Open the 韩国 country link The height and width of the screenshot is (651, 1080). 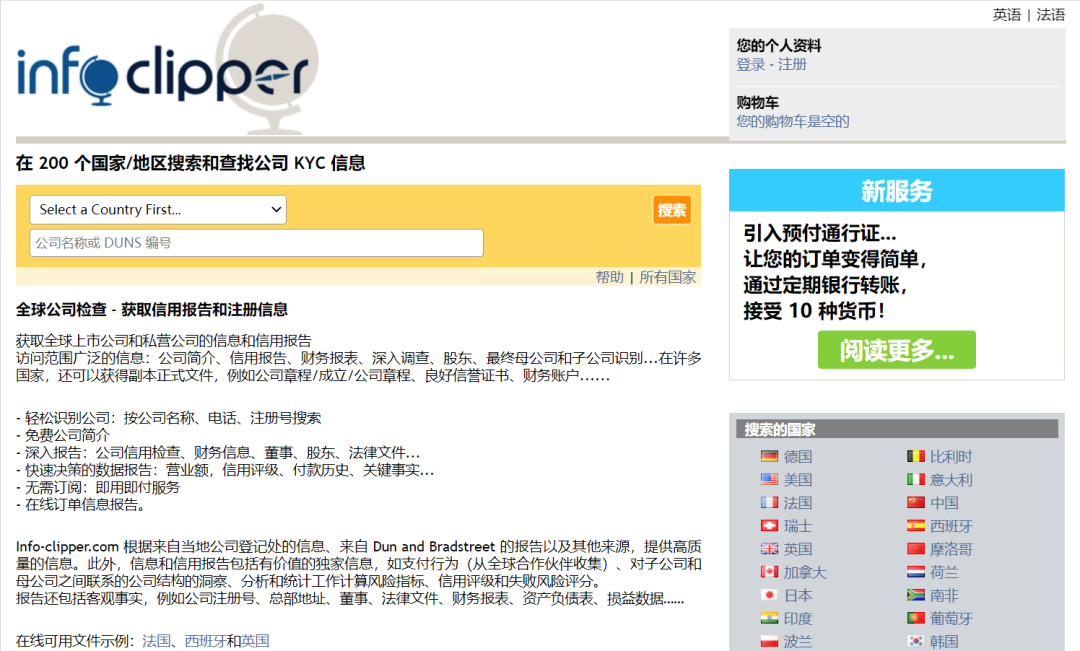(x=944, y=641)
